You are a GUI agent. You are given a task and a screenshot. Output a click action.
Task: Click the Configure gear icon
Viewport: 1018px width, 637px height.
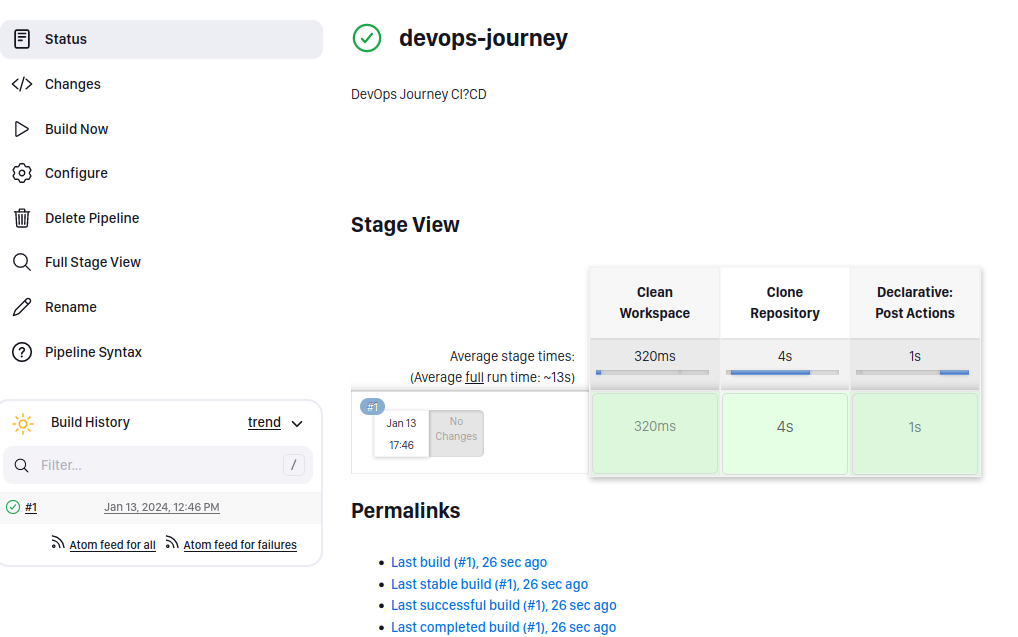(22, 173)
